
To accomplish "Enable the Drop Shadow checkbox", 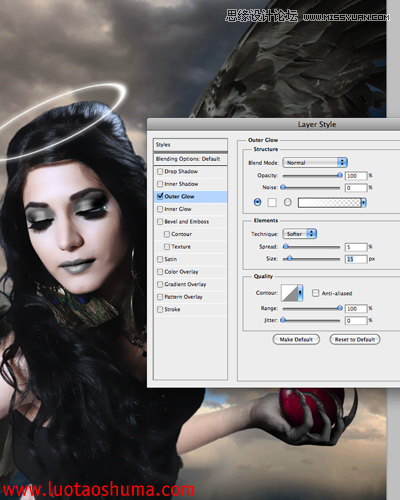I will tap(160, 171).
